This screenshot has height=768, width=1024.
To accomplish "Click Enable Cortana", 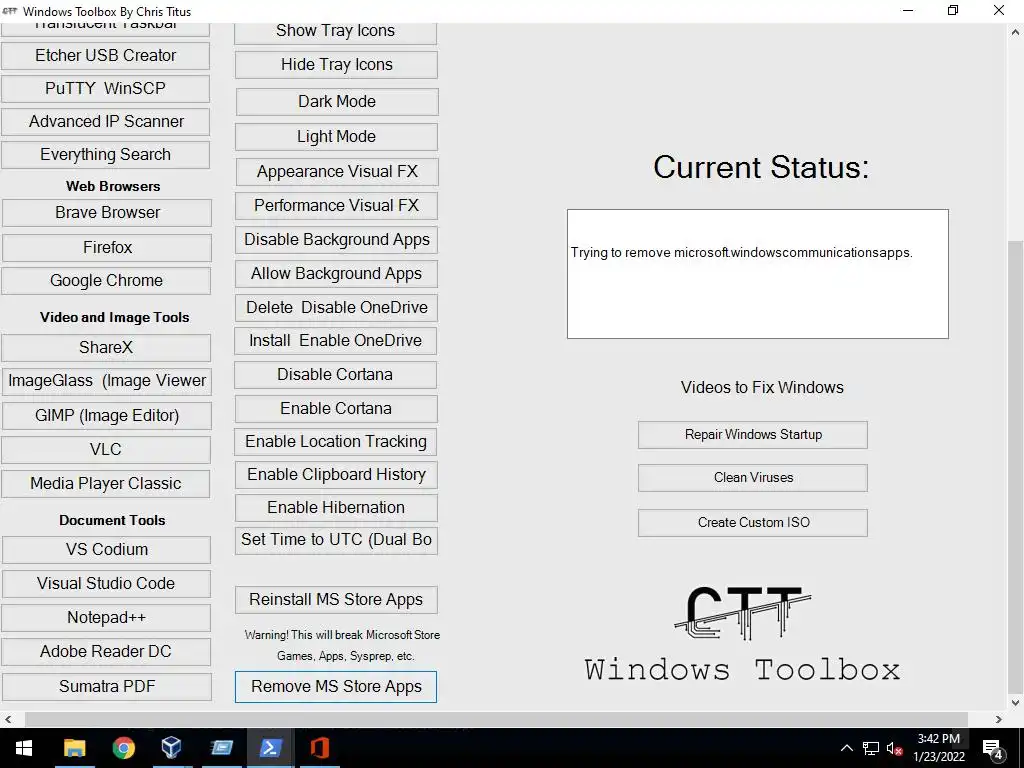I will (x=336, y=409).
